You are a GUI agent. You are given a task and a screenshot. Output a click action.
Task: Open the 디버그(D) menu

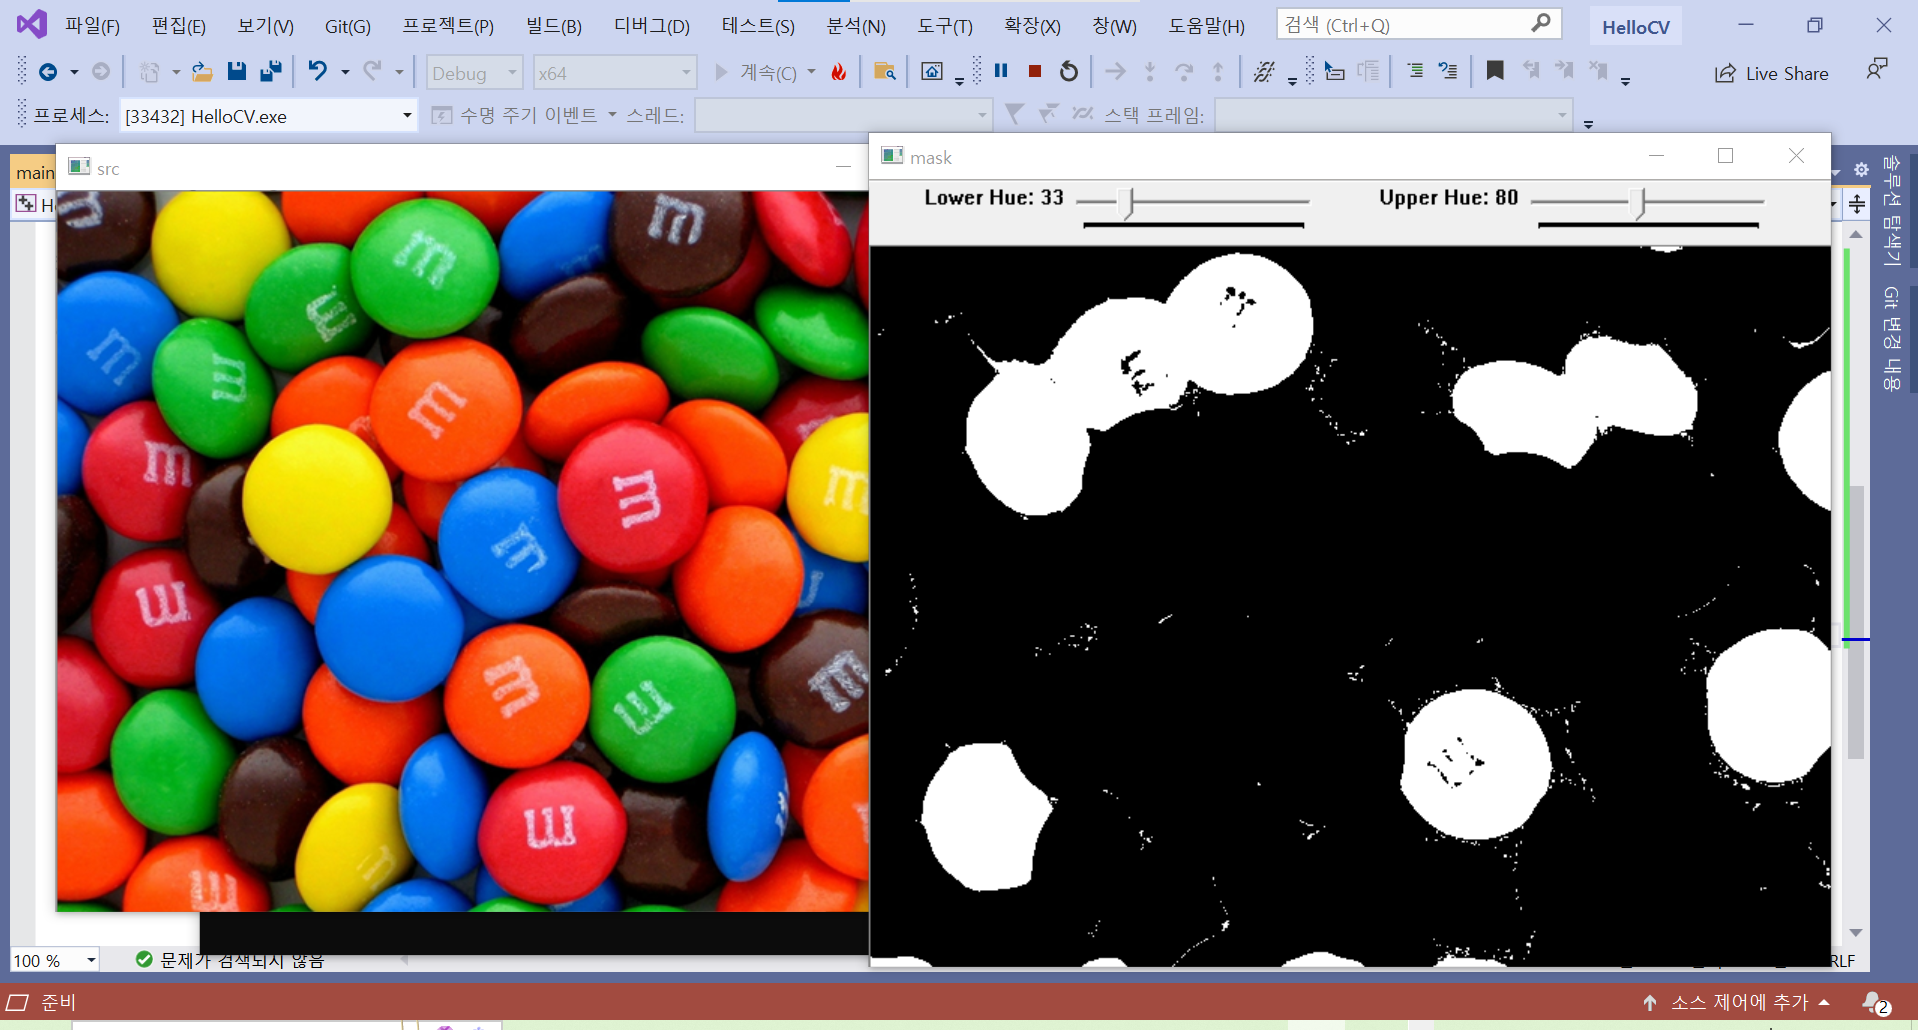[652, 26]
